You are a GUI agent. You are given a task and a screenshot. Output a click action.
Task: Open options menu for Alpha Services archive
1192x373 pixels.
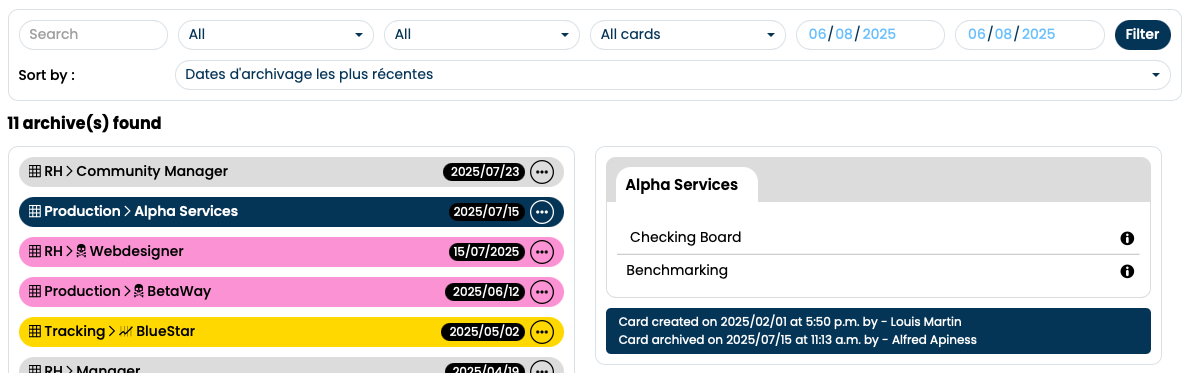coord(542,212)
